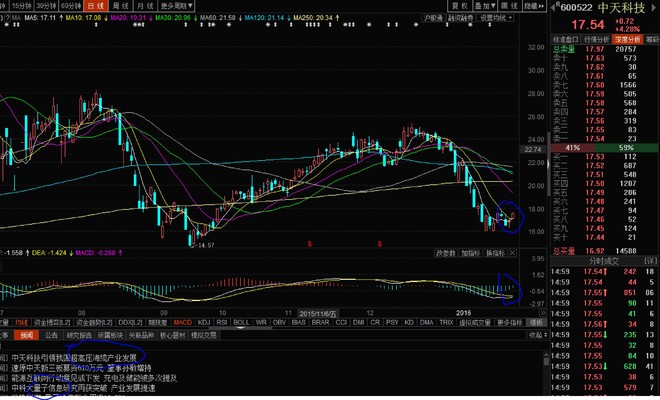Viewport: 660px width, 400px height.
Task: Open the 研究报告 tab
Action: point(79,335)
